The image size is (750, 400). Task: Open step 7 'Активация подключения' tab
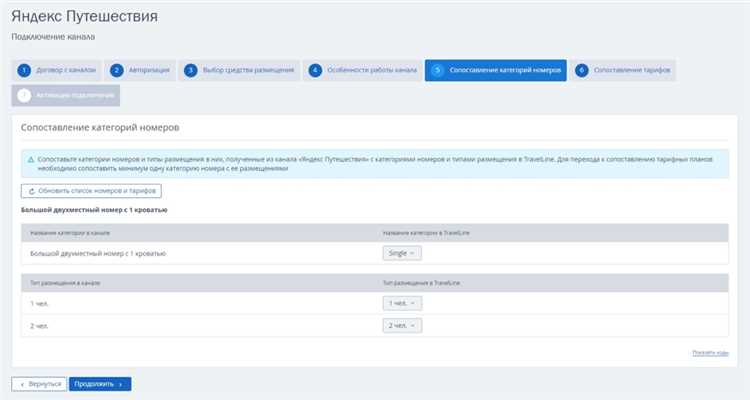[x=66, y=95]
